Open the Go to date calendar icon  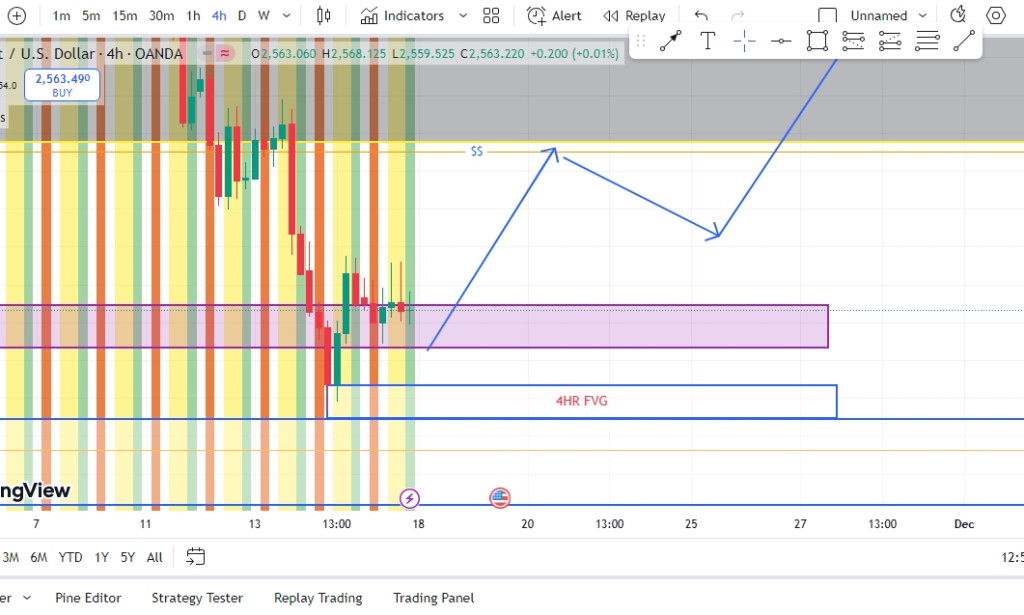click(195, 557)
